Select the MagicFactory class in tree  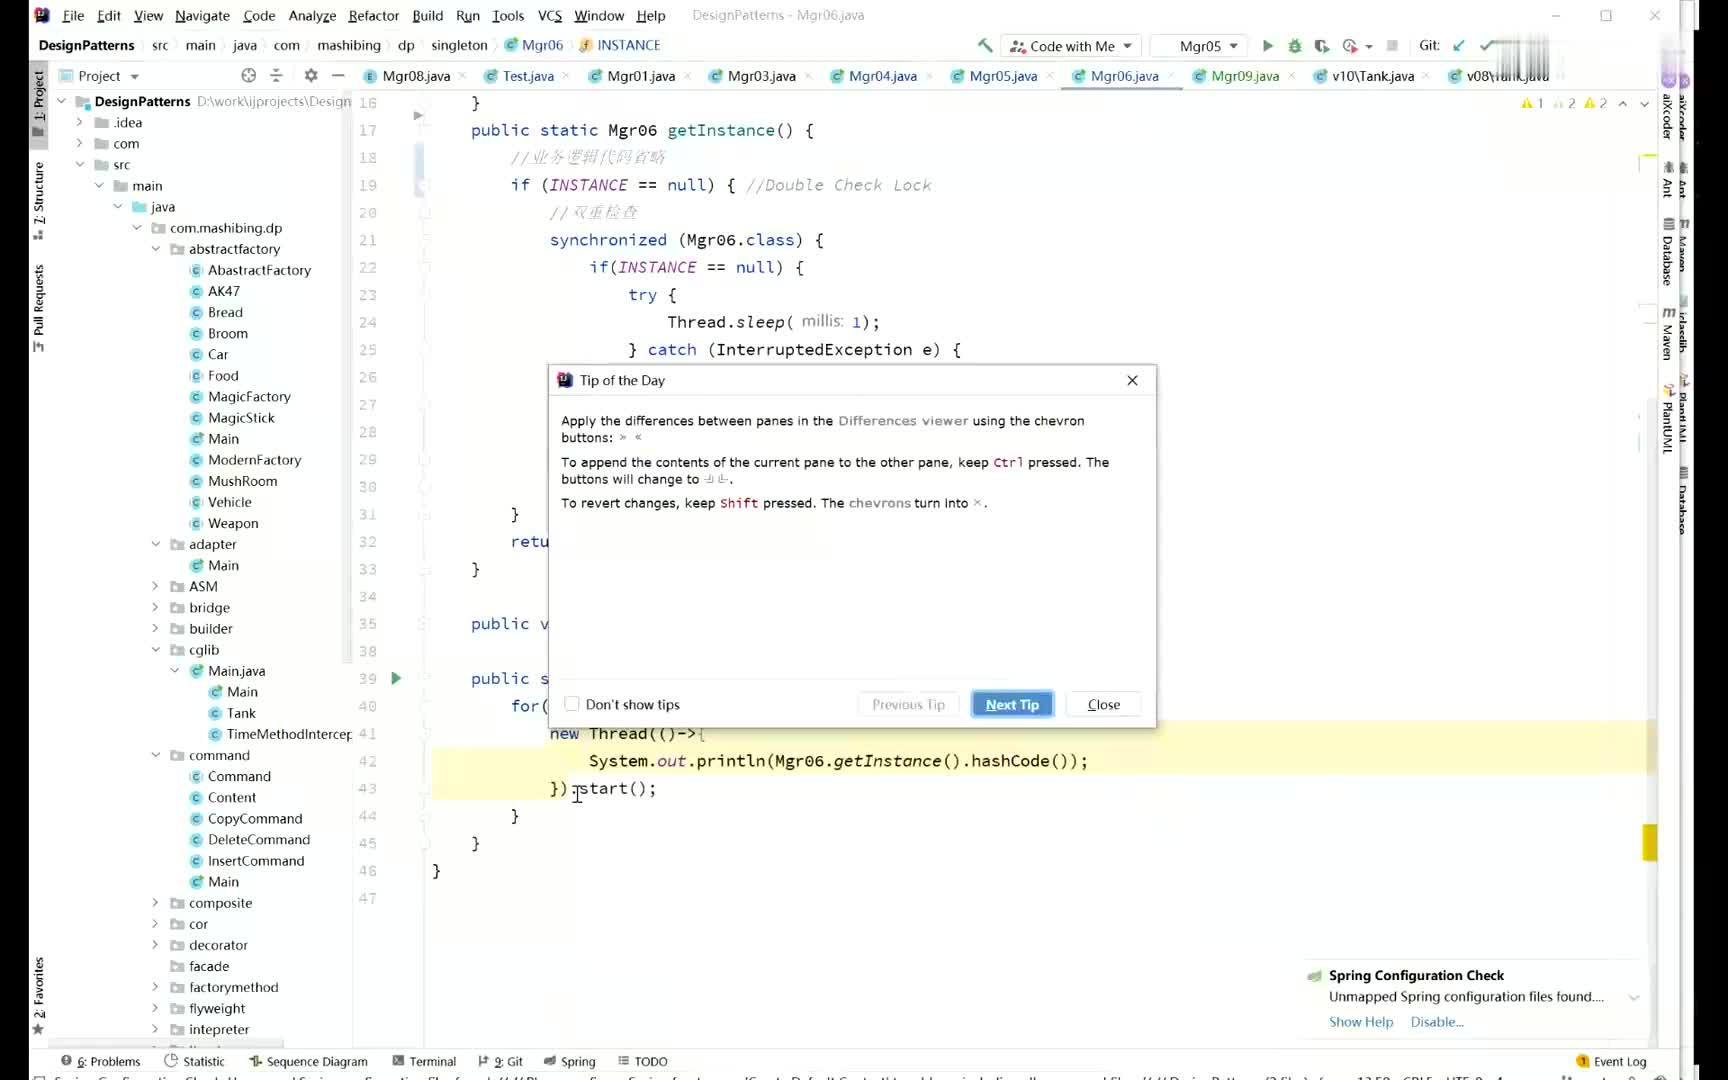249,397
